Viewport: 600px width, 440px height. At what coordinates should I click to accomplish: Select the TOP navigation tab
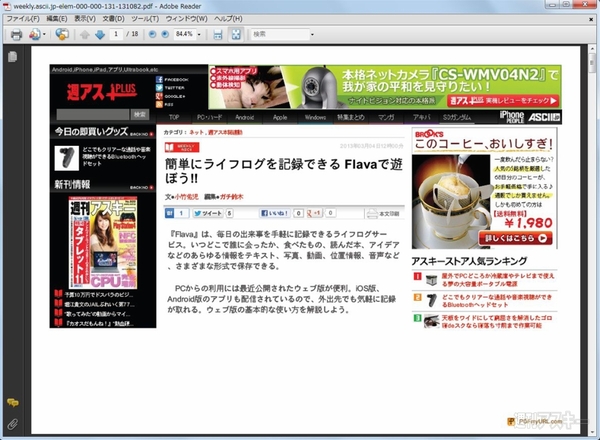[x=174, y=117]
